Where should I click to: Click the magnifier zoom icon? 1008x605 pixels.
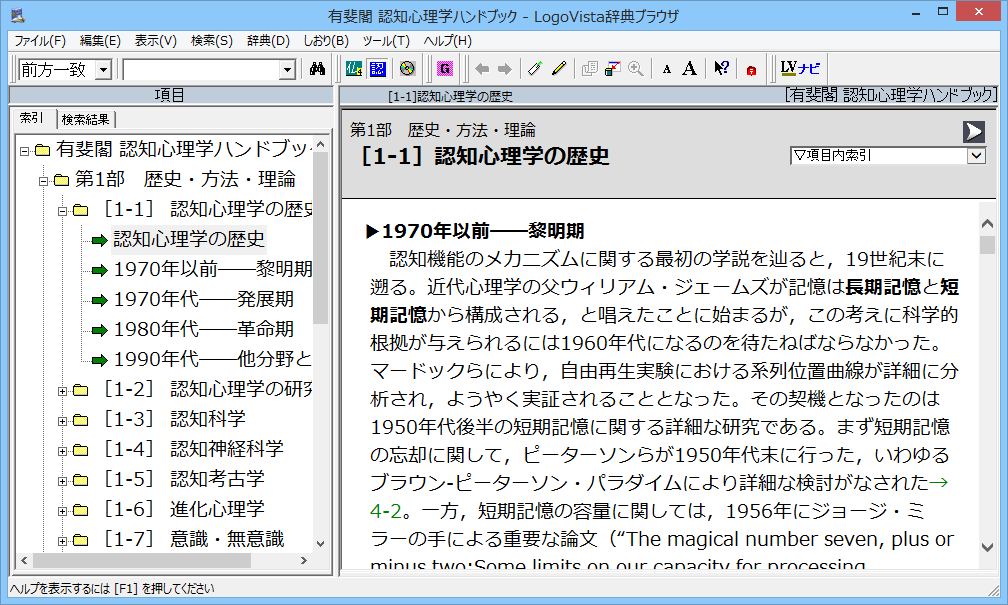635,69
